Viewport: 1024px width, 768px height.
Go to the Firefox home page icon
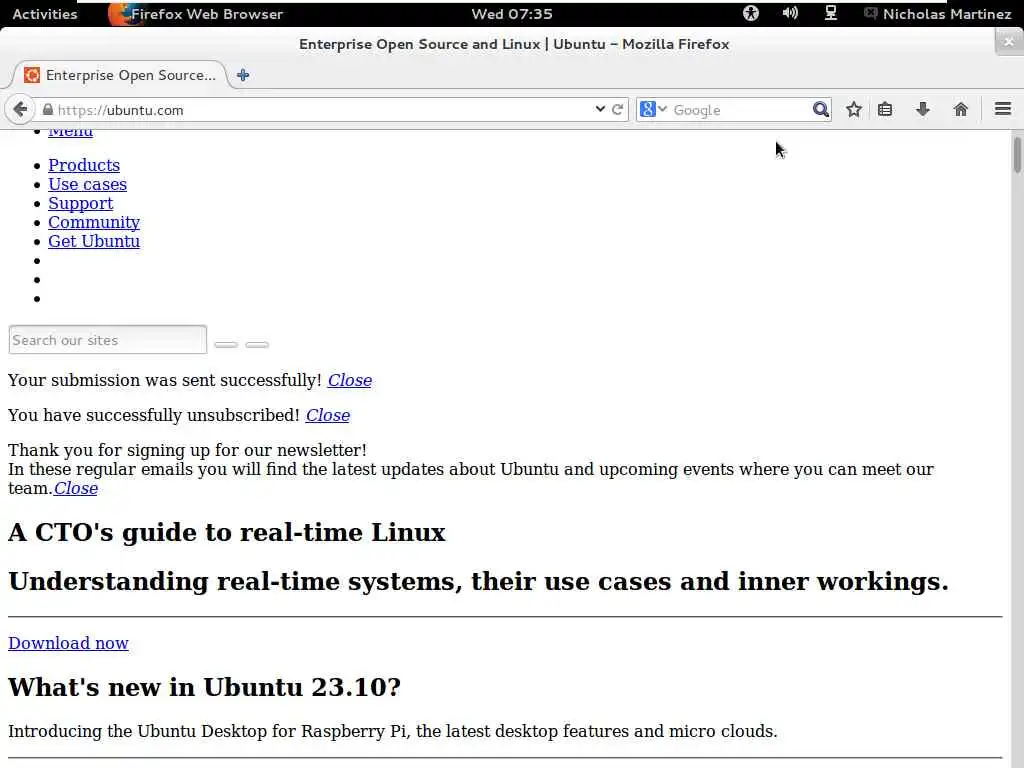point(960,109)
